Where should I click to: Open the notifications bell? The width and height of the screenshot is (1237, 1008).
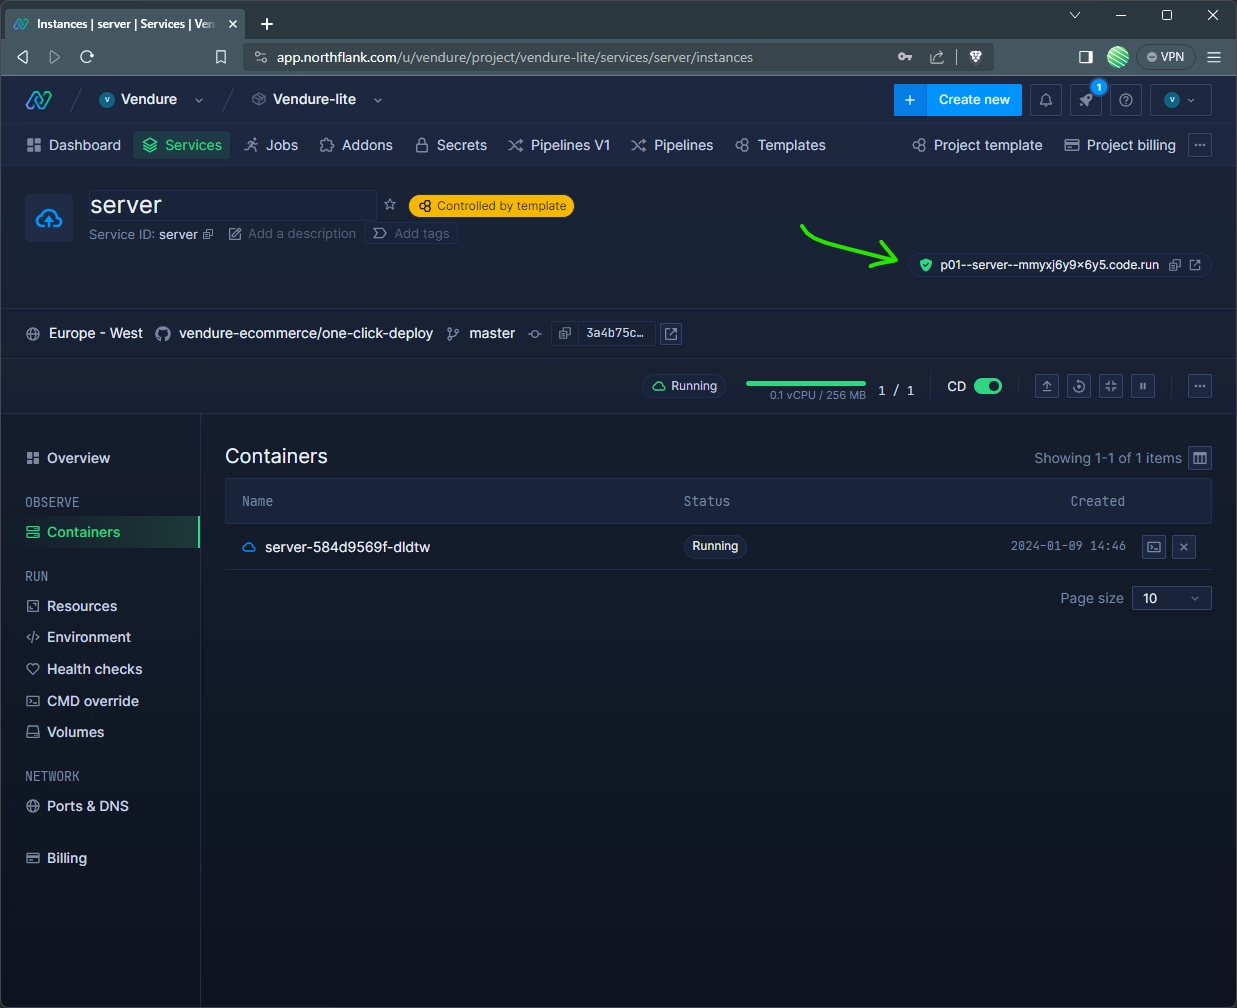[x=1045, y=100]
